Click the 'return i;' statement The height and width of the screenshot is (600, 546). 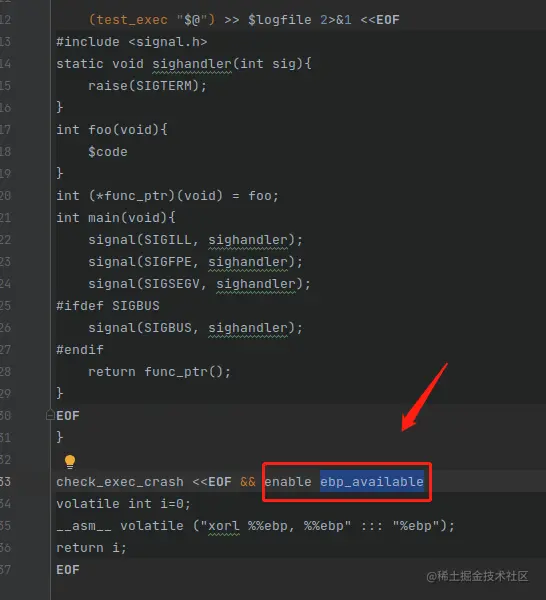pos(92,548)
